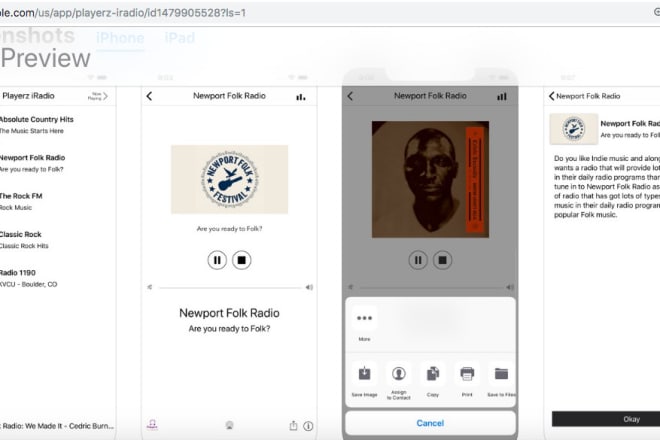660x440 pixels.
Task: Adjust dimmed volume slider in third screenshot
Action: [x=431, y=288]
